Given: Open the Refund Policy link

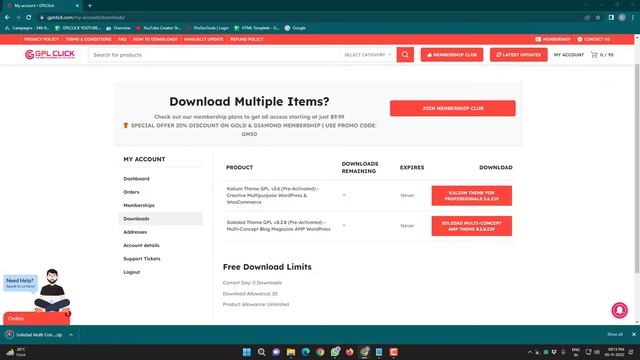Looking at the screenshot, I should point(247,39).
